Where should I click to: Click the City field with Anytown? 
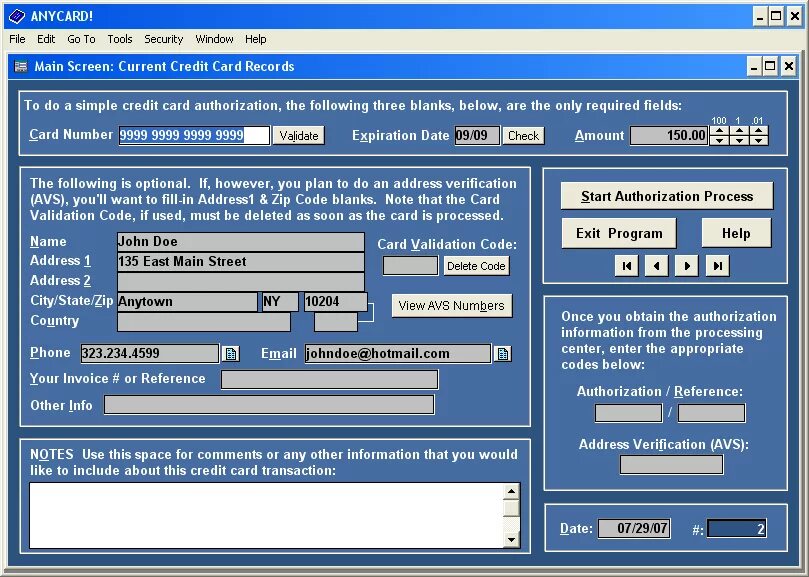pos(187,302)
